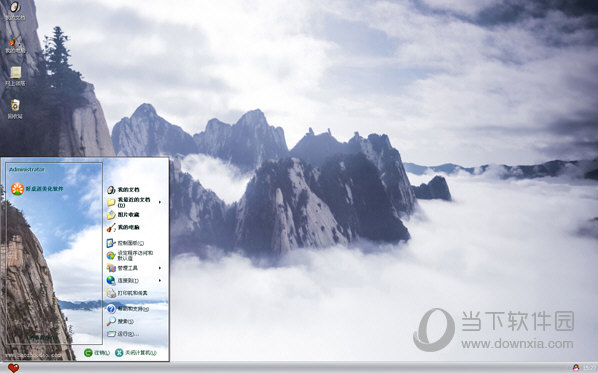The height and width of the screenshot is (373, 598).
Task: Open the guitar 我的电脑 desktop icon
Action: (15, 43)
